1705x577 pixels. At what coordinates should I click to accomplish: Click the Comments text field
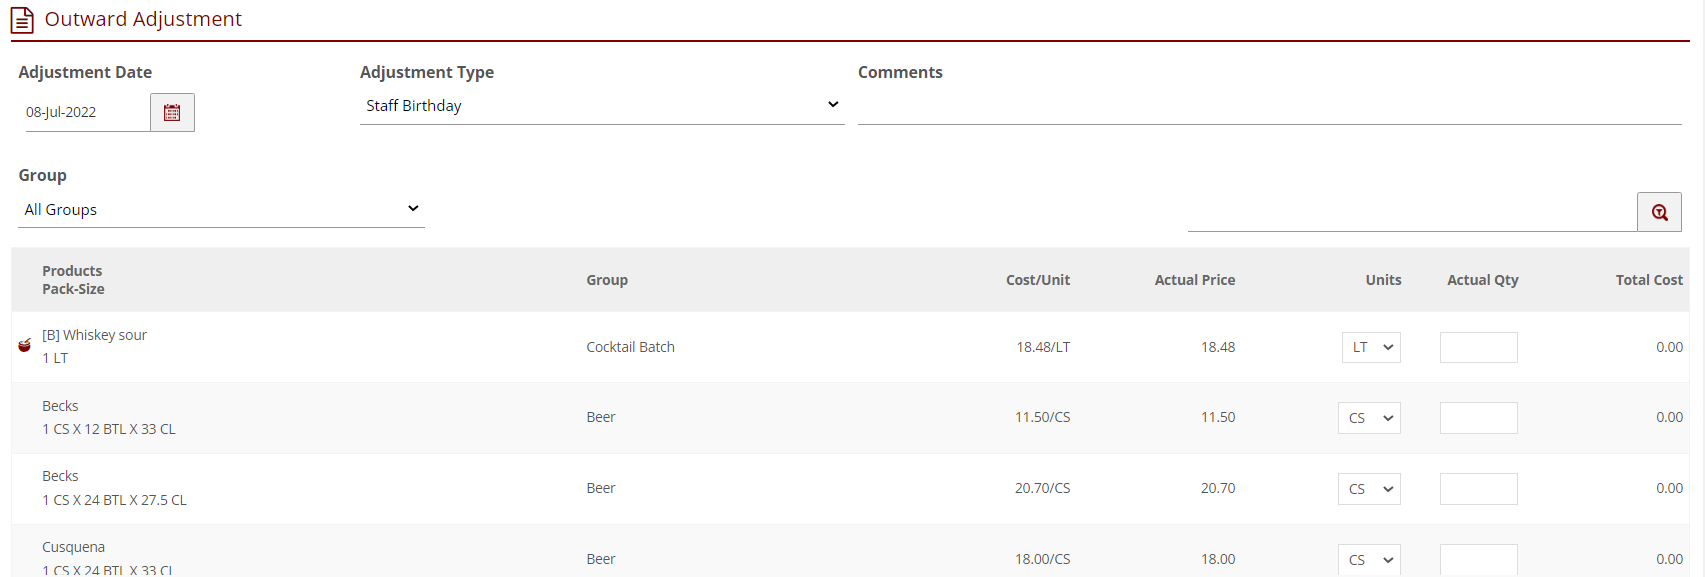[1269, 108]
